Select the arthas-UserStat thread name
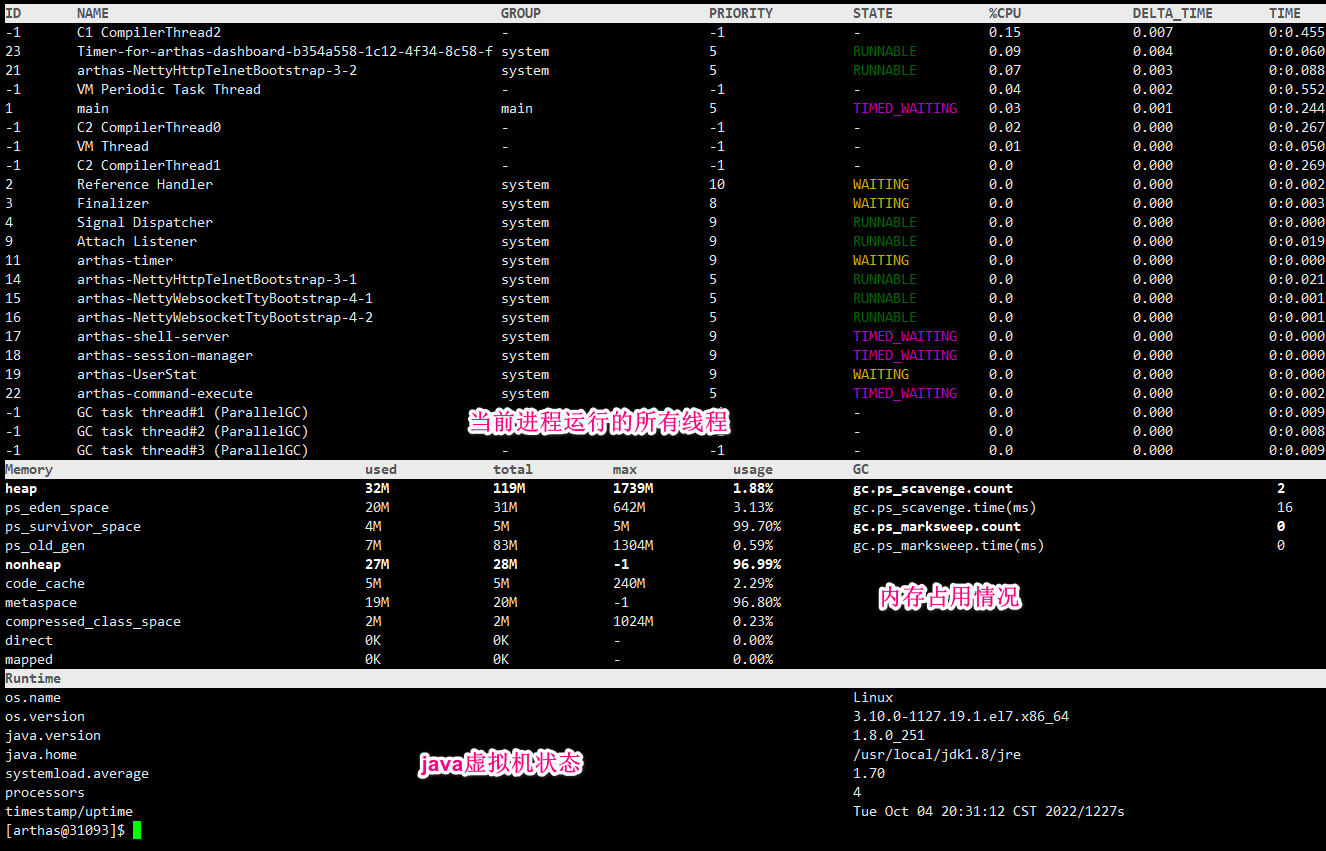This screenshot has height=851, width=1326. click(137, 374)
